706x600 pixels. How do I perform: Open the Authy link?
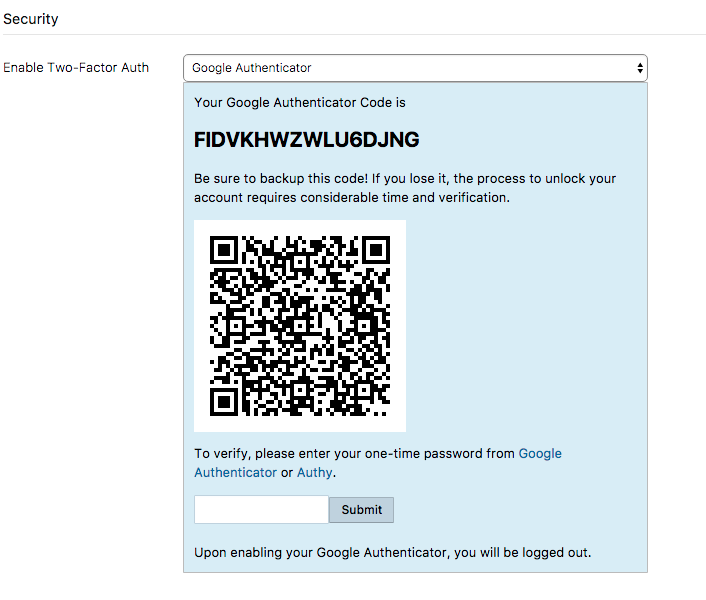pyautogui.click(x=314, y=473)
